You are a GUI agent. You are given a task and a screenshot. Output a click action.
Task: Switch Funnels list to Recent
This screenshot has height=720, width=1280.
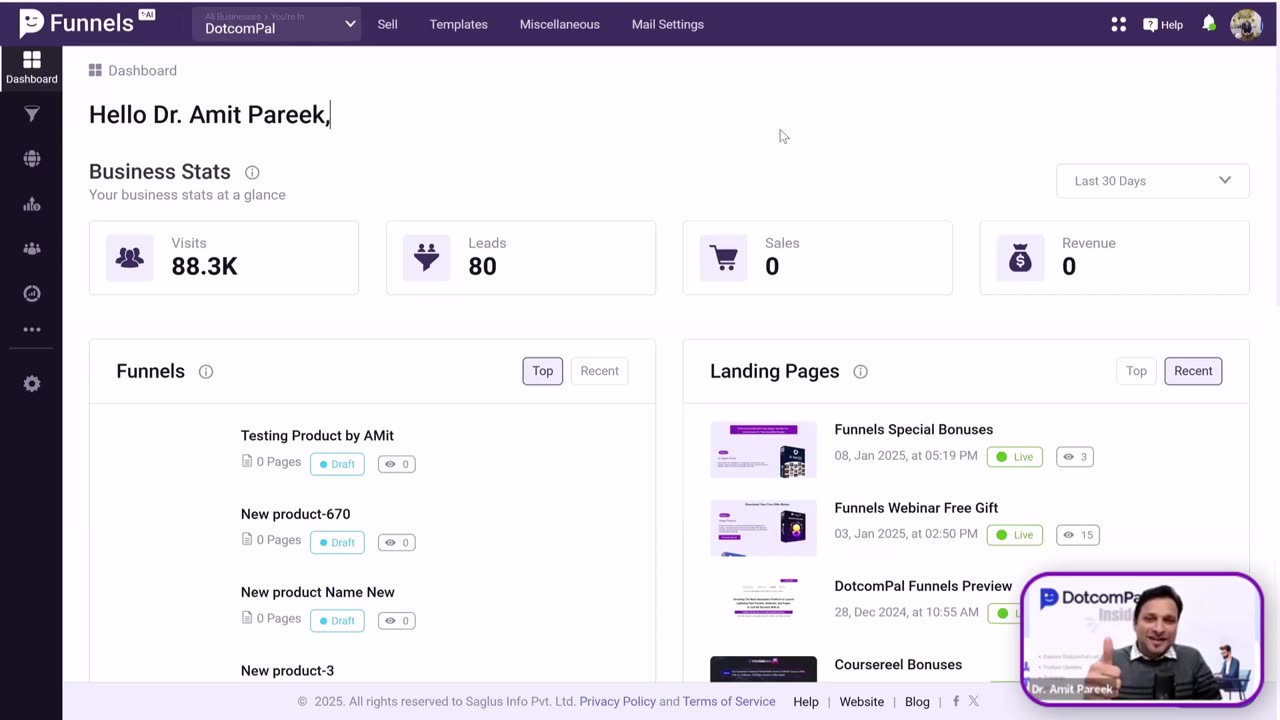600,371
